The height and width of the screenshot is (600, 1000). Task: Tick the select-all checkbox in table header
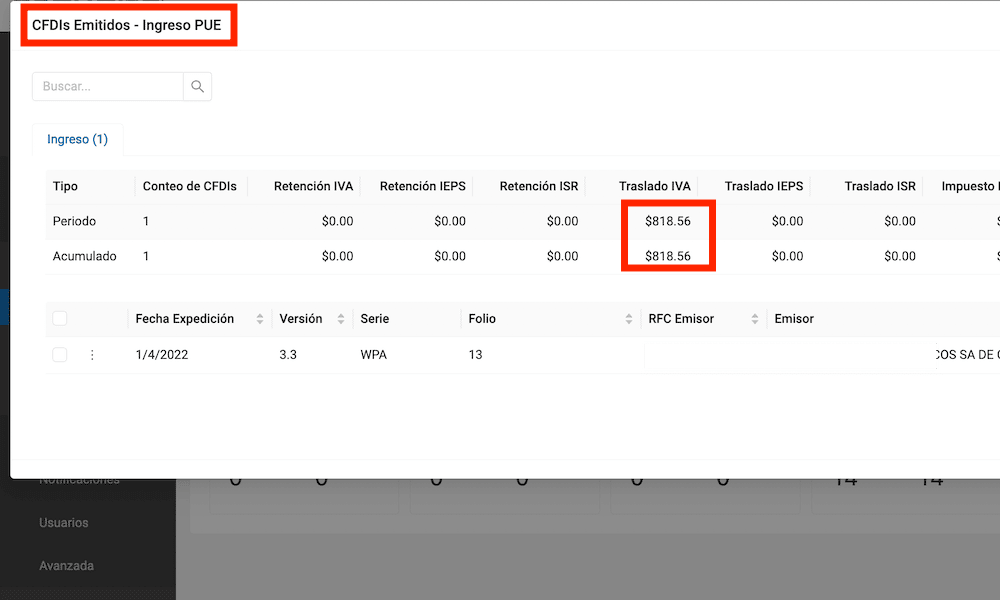pos(60,319)
